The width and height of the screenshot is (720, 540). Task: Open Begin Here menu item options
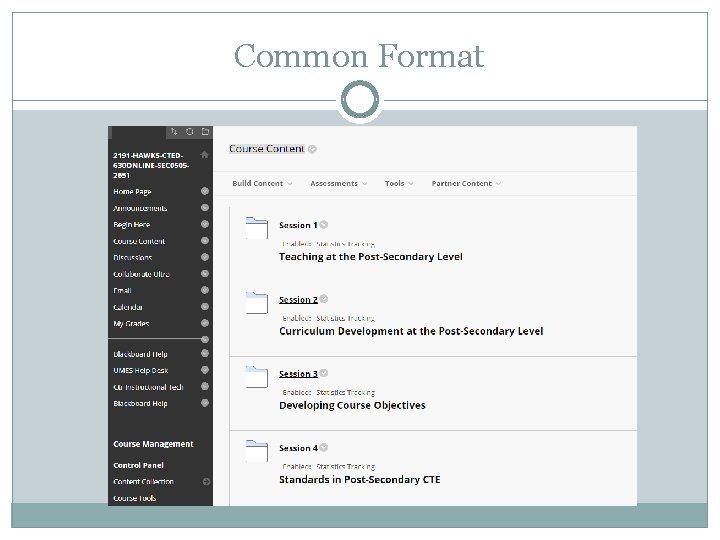(205, 224)
